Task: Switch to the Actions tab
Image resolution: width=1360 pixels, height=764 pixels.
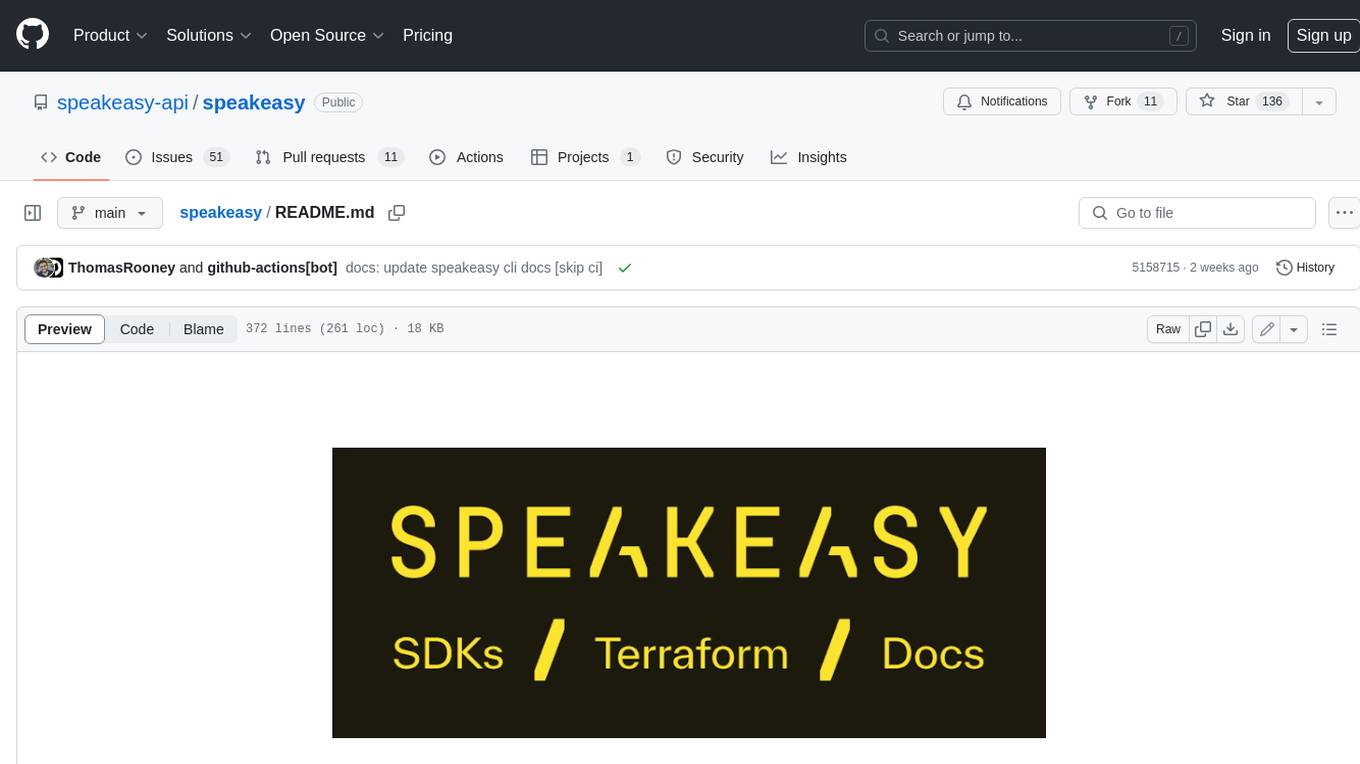Action: (x=466, y=157)
